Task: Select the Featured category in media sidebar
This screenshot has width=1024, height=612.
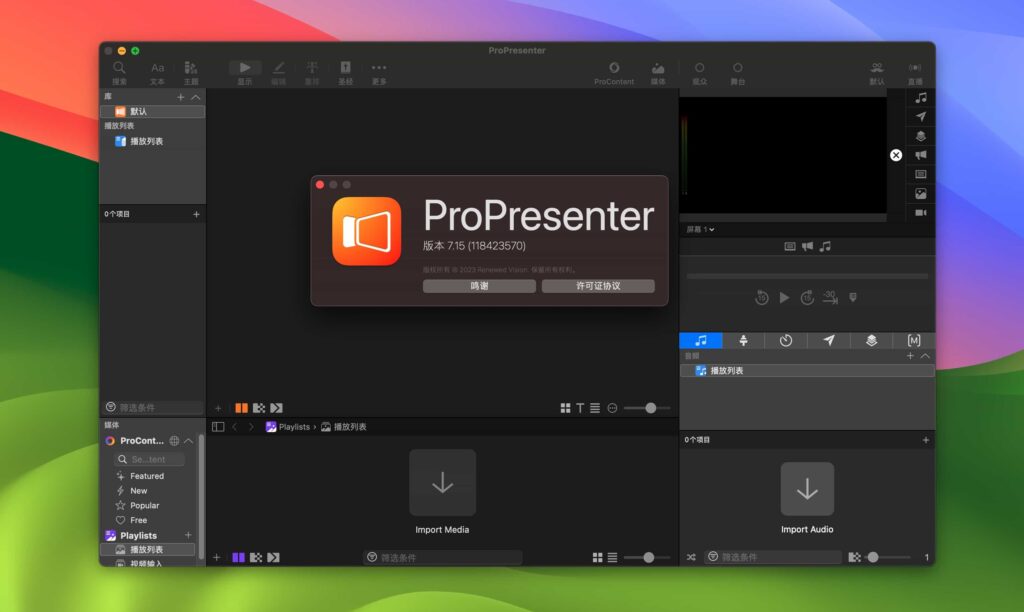Action: click(x=148, y=475)
